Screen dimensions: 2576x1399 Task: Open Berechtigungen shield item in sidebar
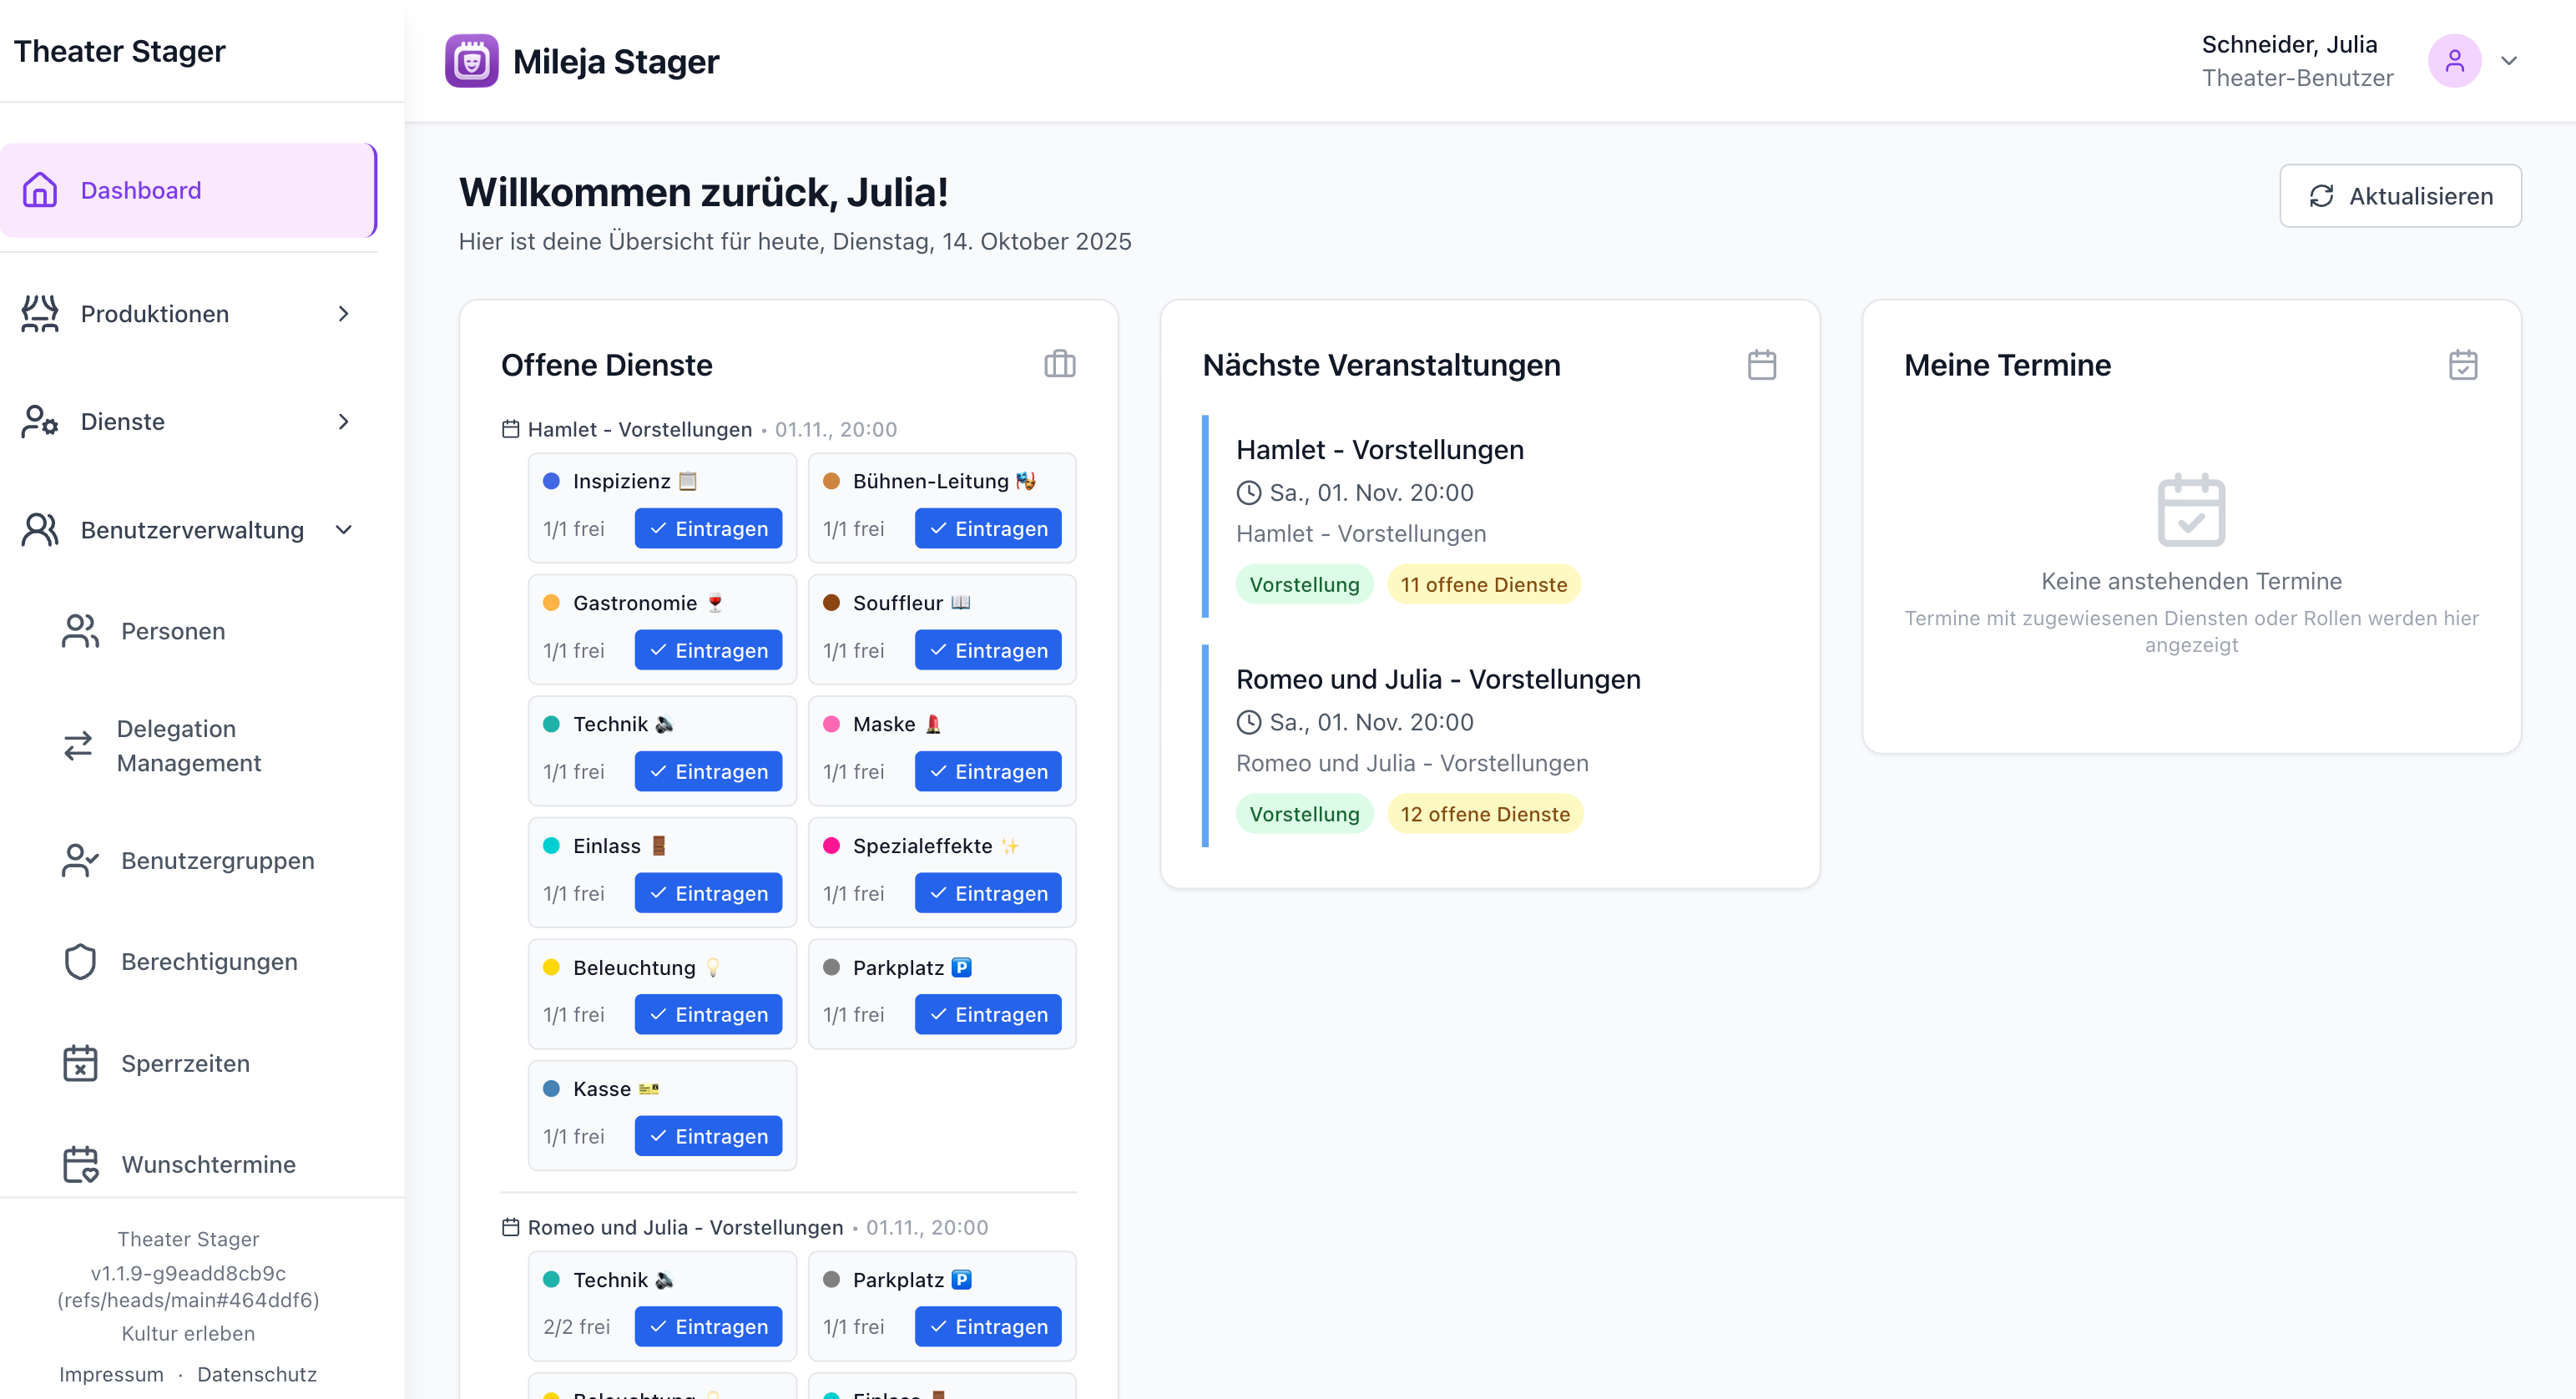[x=208, y=961]
